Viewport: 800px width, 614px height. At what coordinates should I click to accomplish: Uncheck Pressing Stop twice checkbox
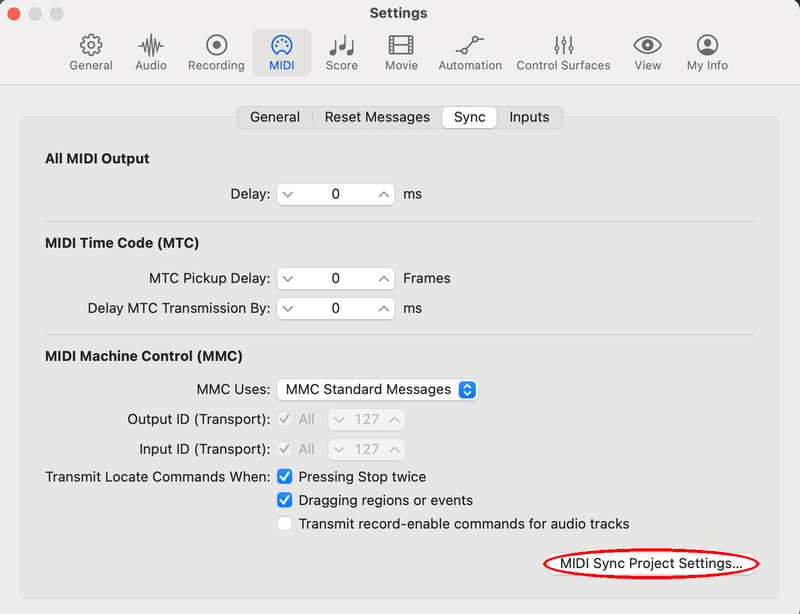coord(285,477)
